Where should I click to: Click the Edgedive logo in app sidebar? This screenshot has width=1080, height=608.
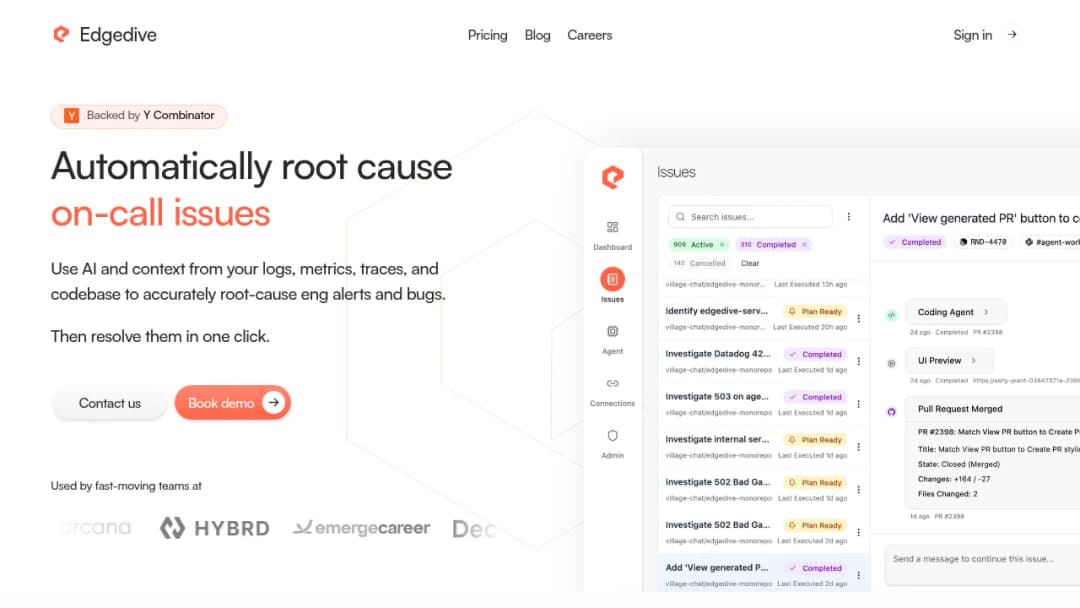(x=612, y=177)
